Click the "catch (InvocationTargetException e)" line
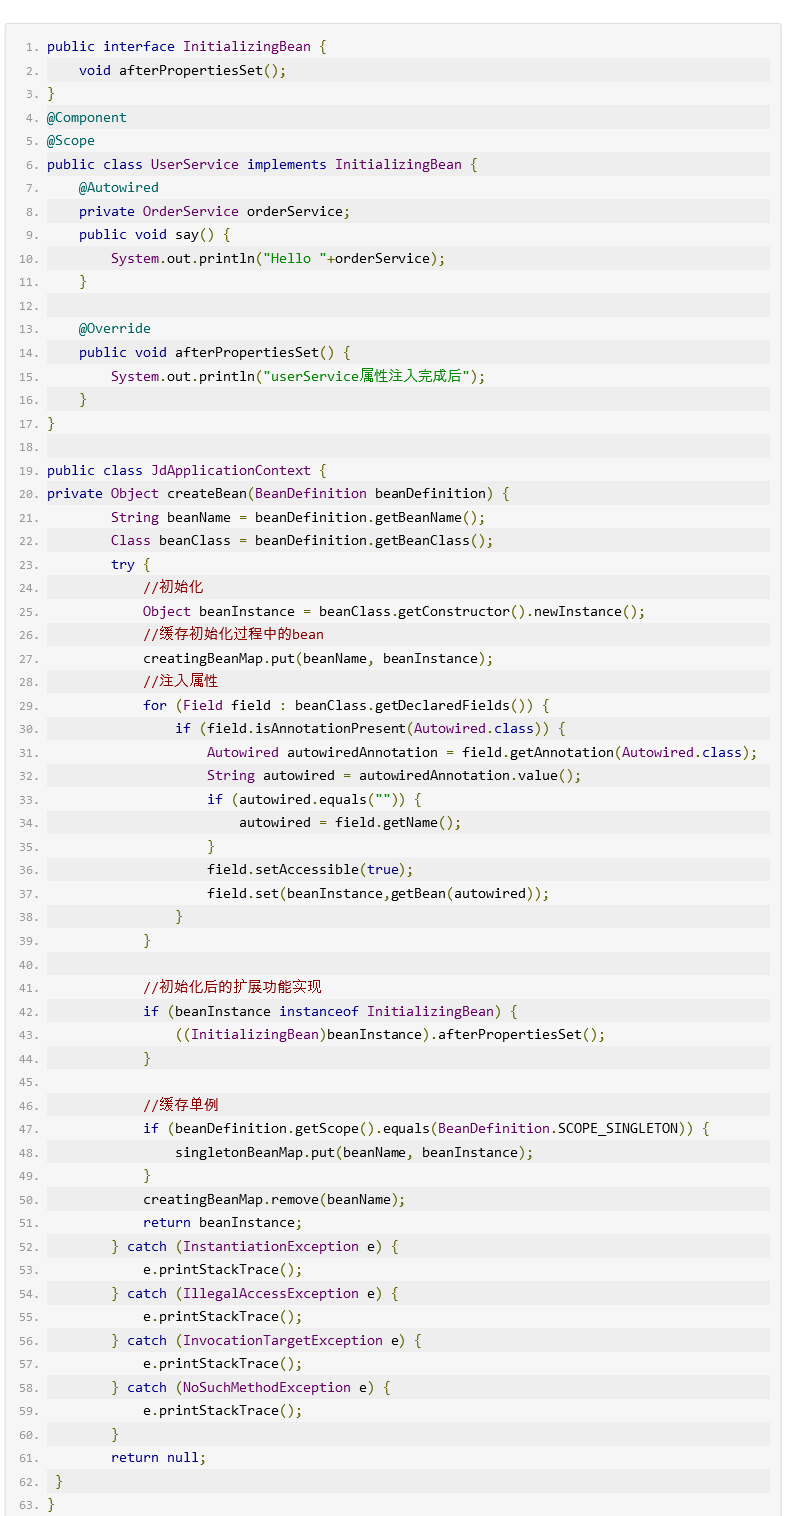The image size is (789, 1516). point(267,1340)
